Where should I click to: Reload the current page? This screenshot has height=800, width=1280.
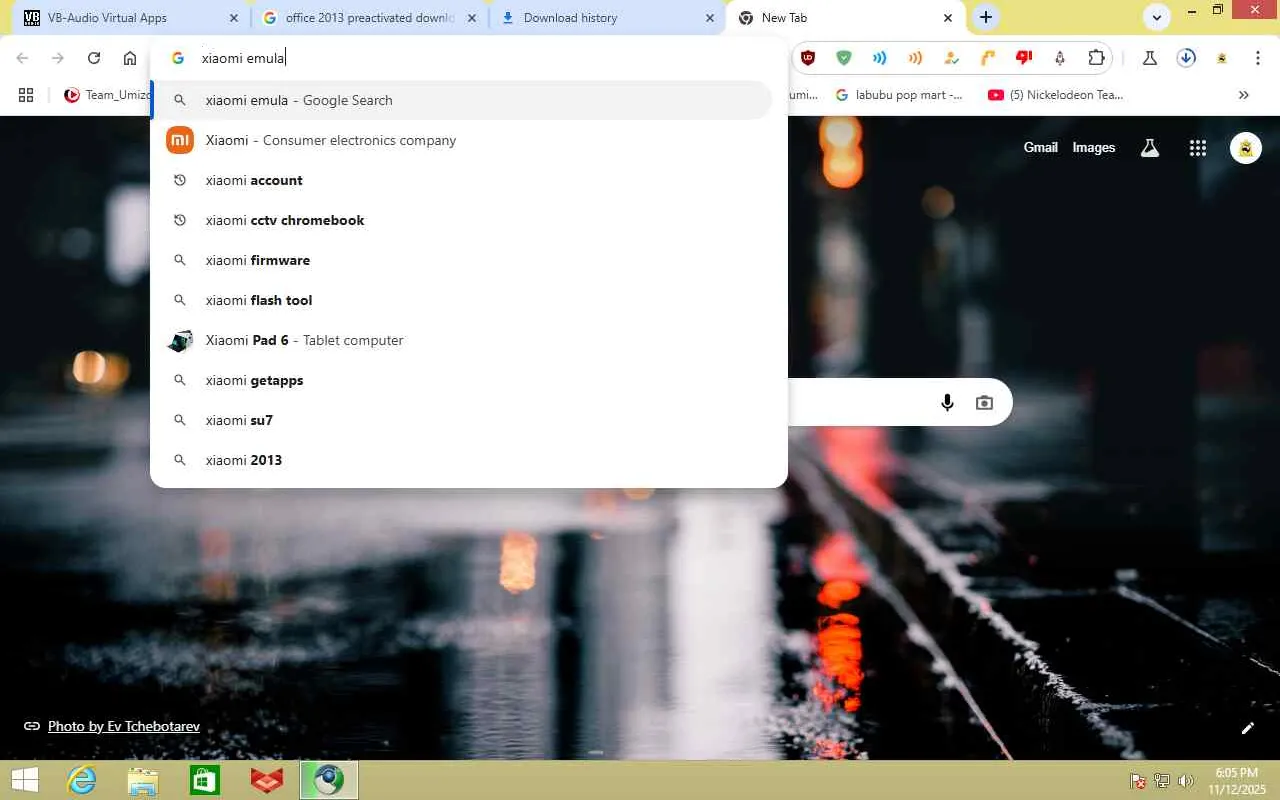94,58
